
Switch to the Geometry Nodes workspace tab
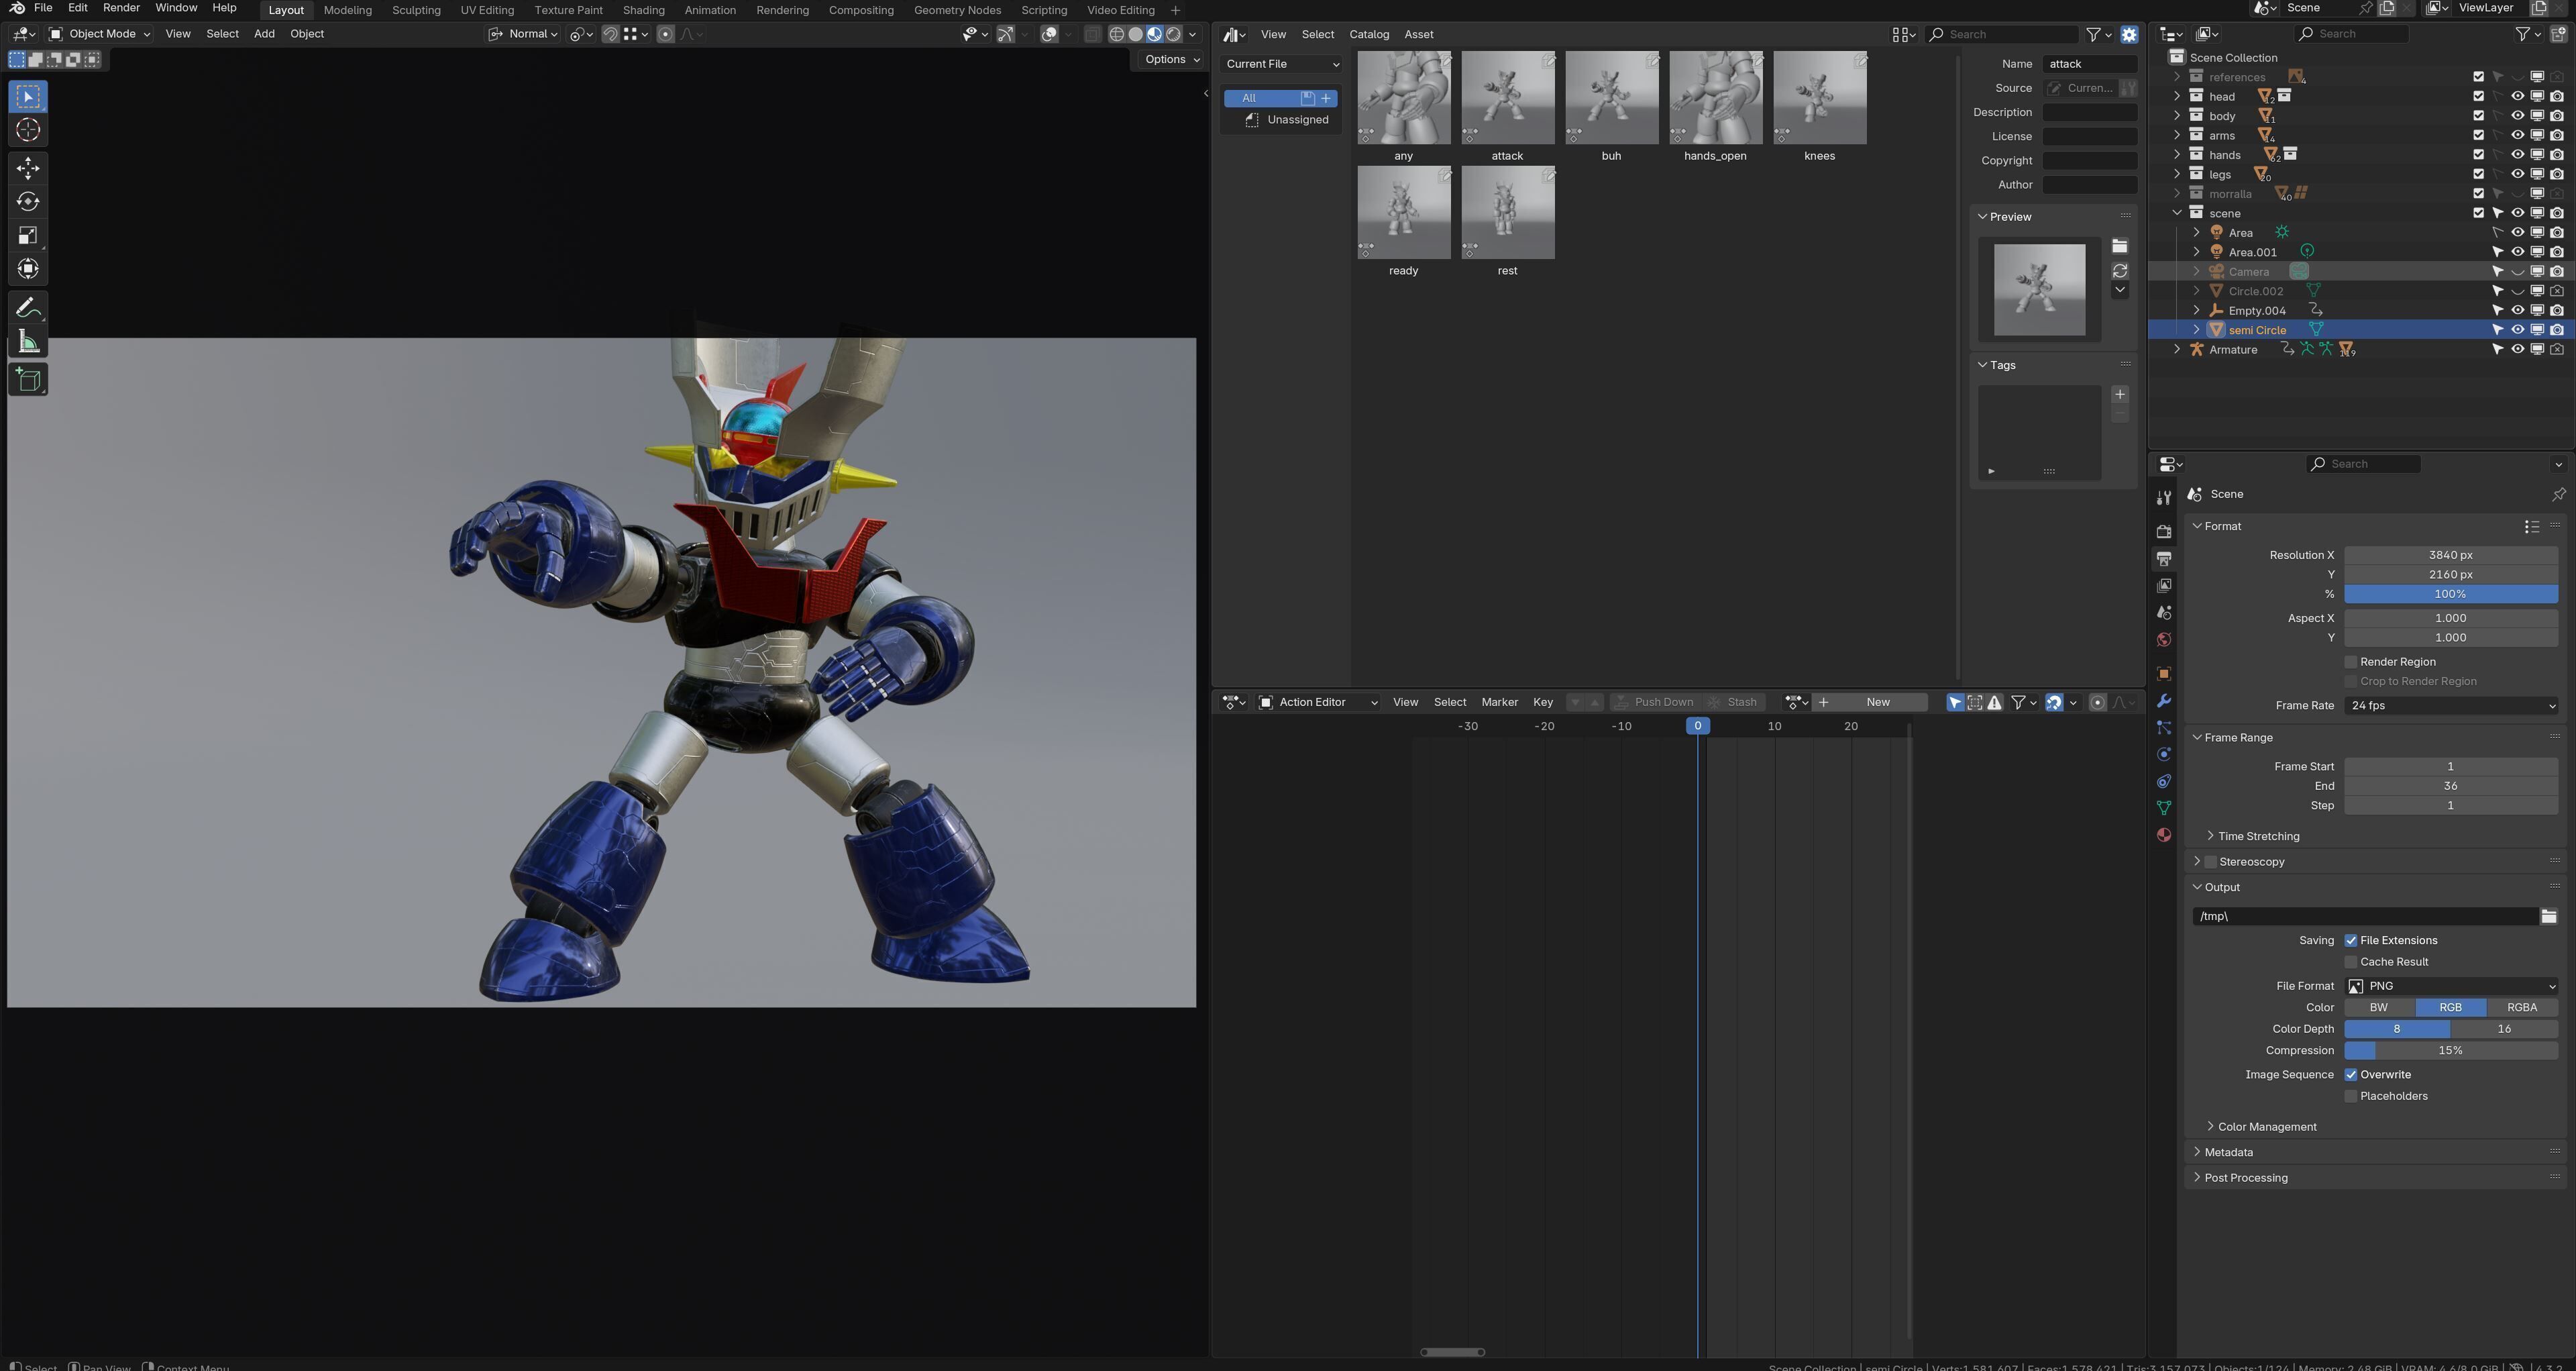click(957, 10)
